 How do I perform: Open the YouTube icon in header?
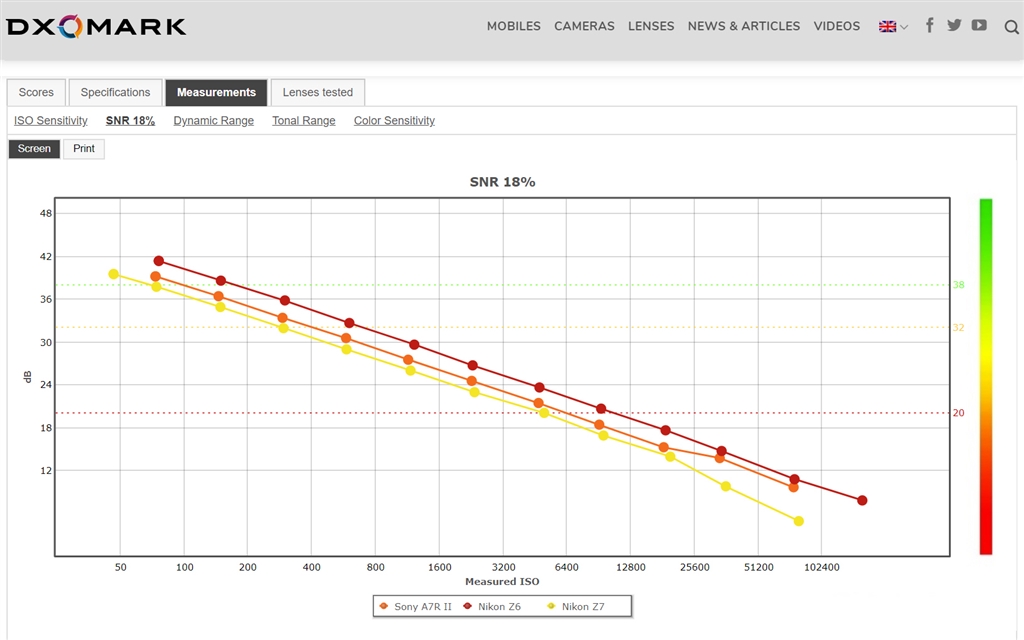click(979, 25)
